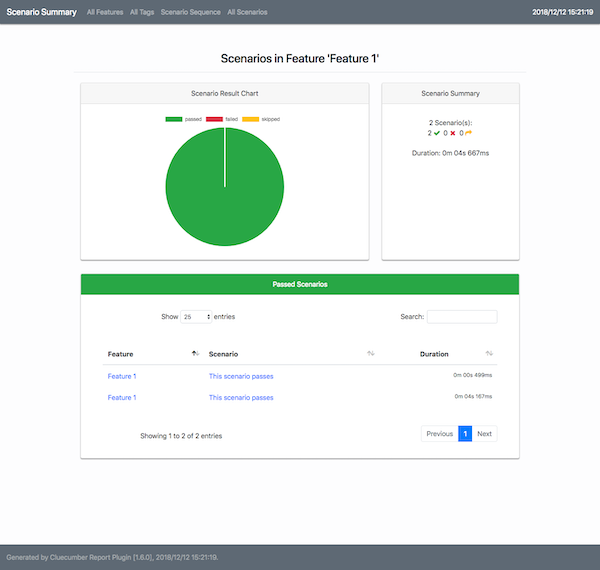Click the Duration column header text
600x570 pixels.
pyautogui.click(x=434, y=354)
